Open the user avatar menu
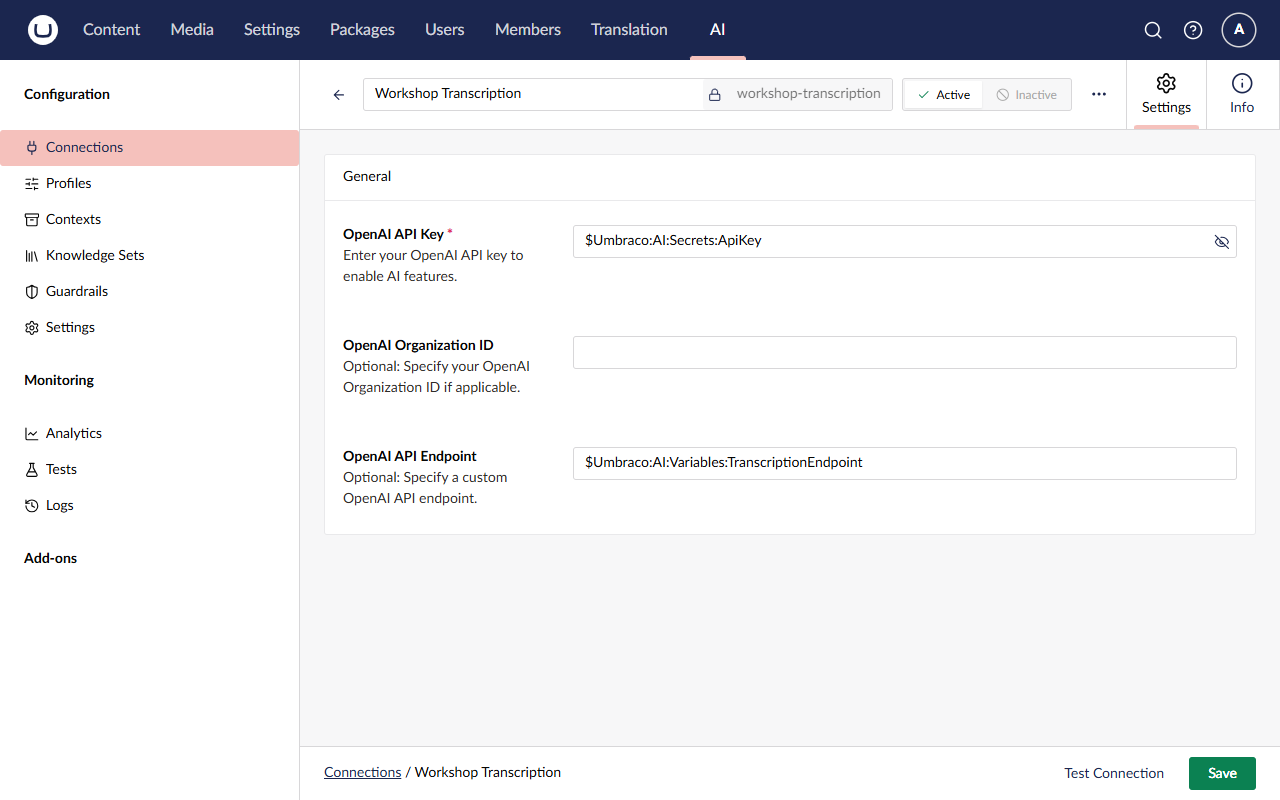 (x=1239, y=30)
